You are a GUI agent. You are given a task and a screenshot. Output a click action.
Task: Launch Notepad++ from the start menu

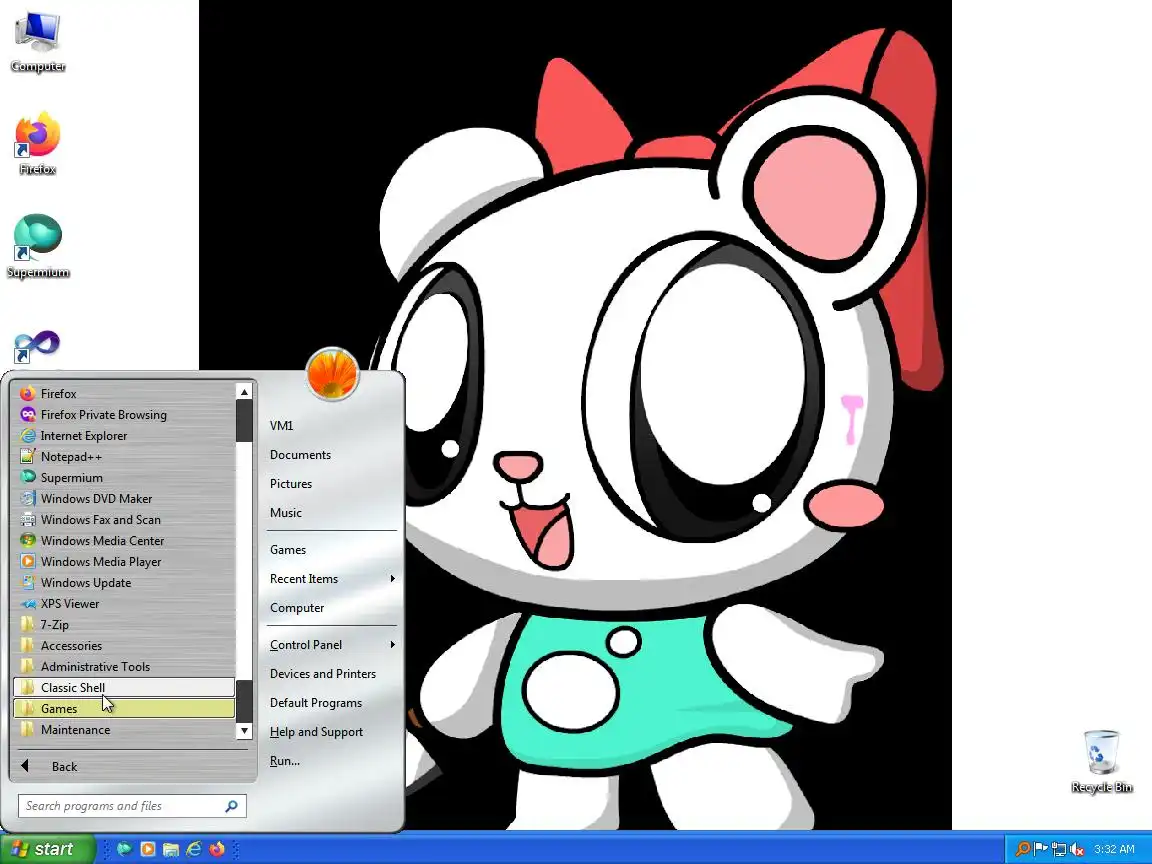[123, 456]
